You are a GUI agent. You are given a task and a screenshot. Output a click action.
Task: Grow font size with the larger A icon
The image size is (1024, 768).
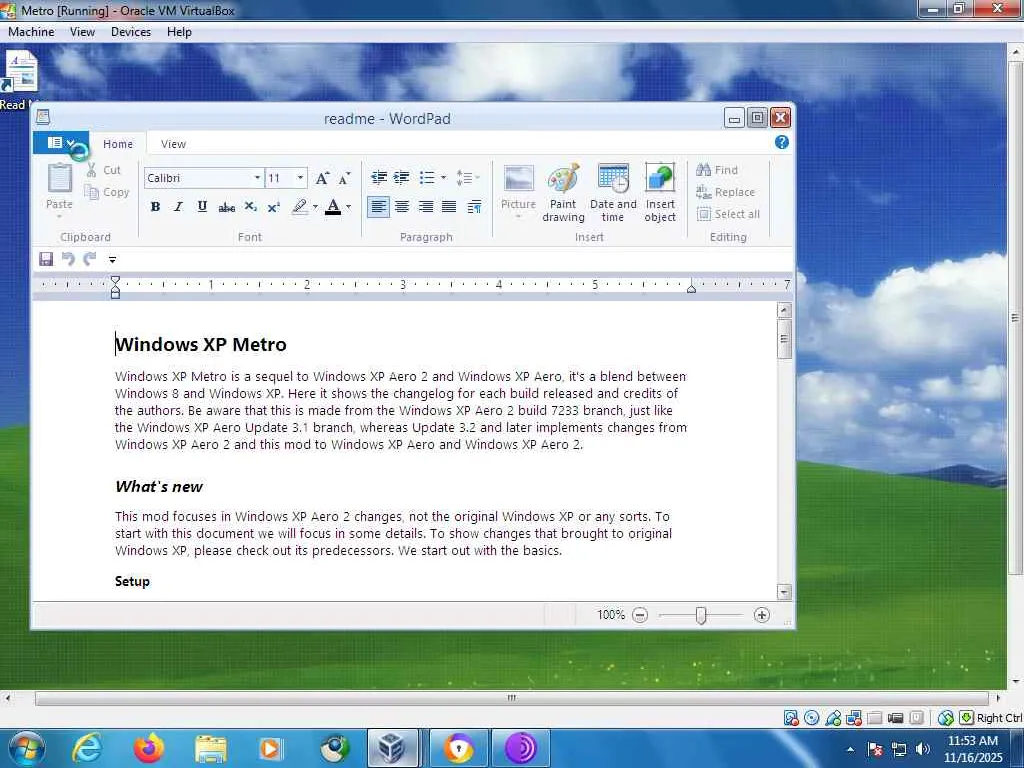322,178
